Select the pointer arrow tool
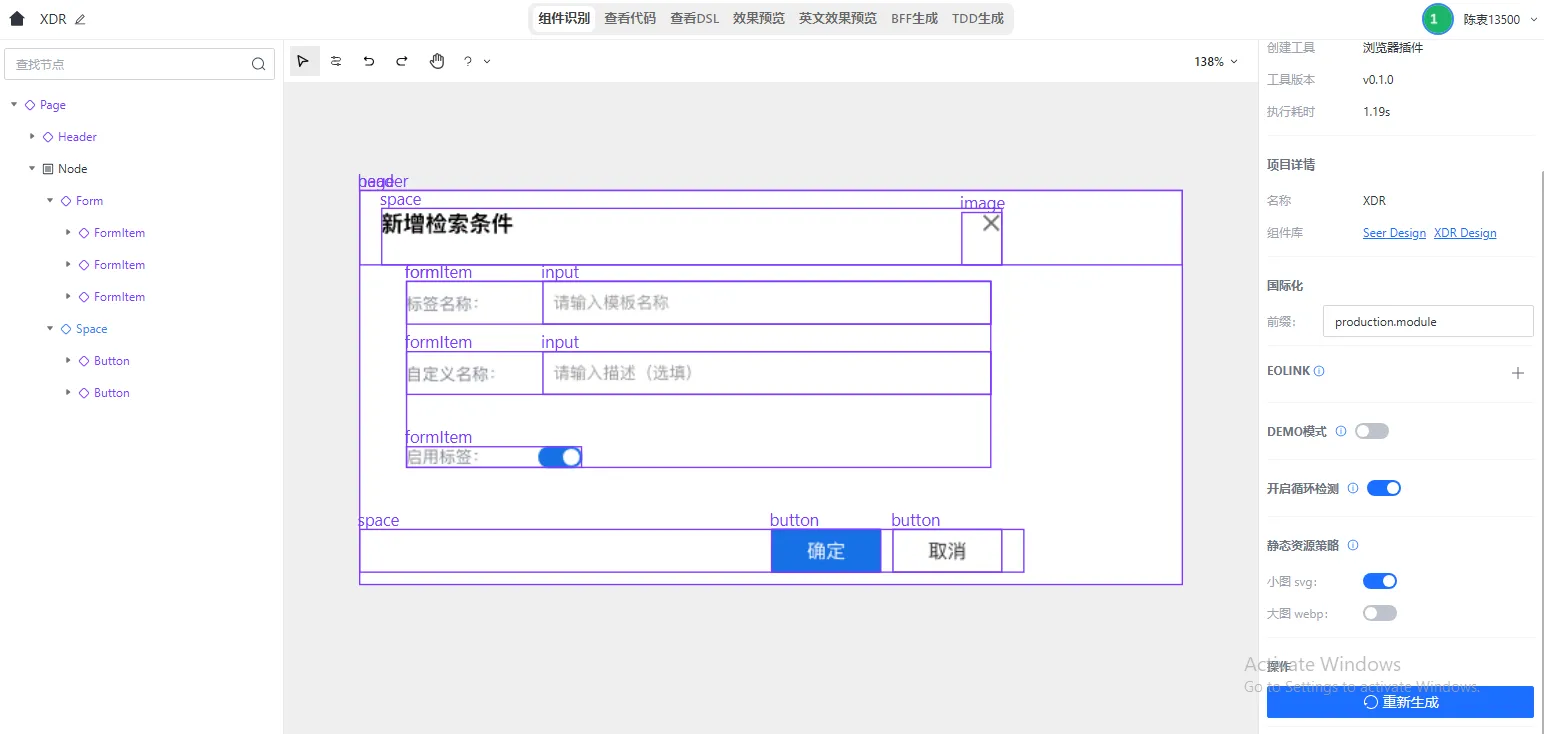Viewport: 1544px width, 734px height. point(303,61)
